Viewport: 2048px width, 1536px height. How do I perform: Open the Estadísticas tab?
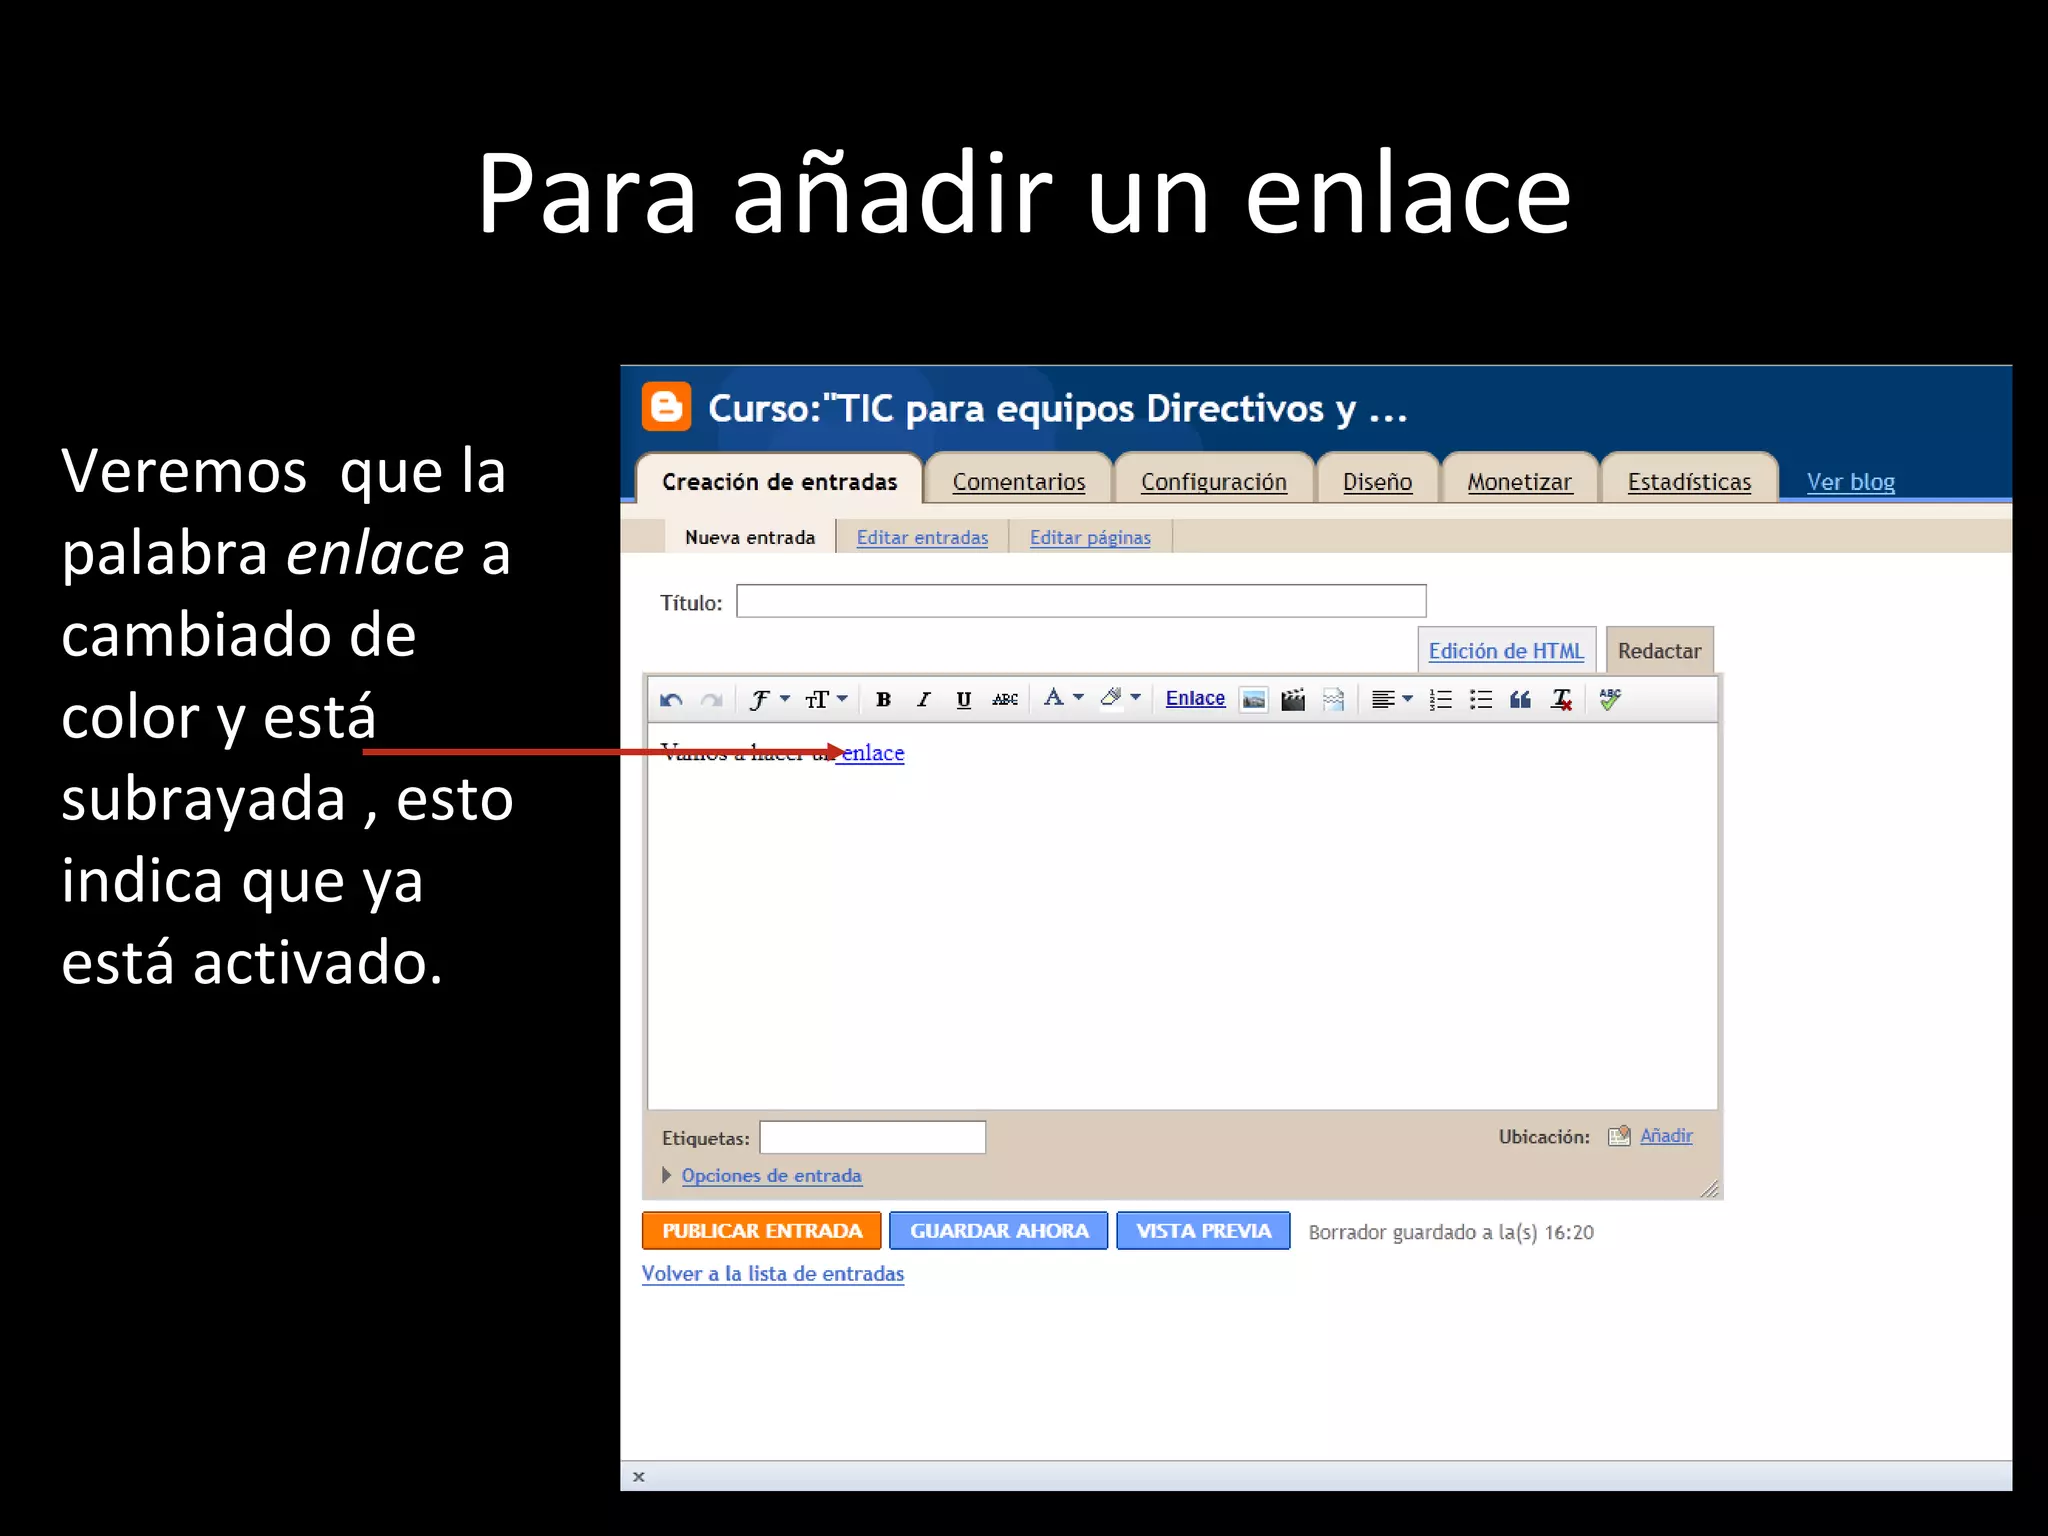click(x=1689, y=481)
